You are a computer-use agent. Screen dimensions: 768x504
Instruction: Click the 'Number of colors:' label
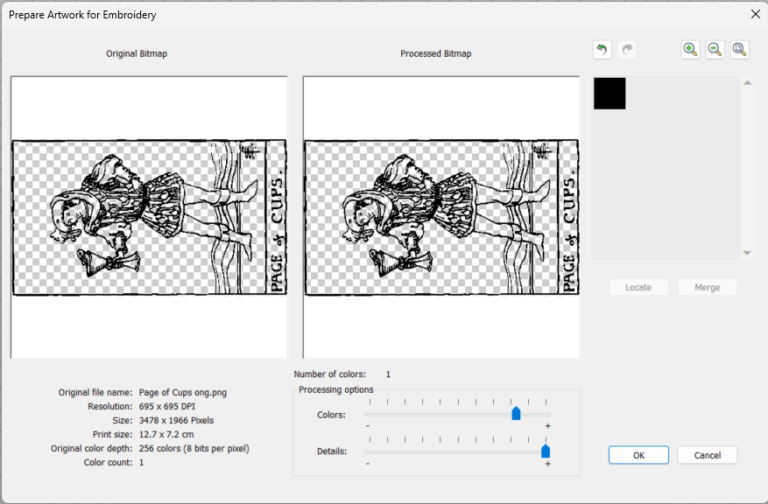tap(330, 374)
